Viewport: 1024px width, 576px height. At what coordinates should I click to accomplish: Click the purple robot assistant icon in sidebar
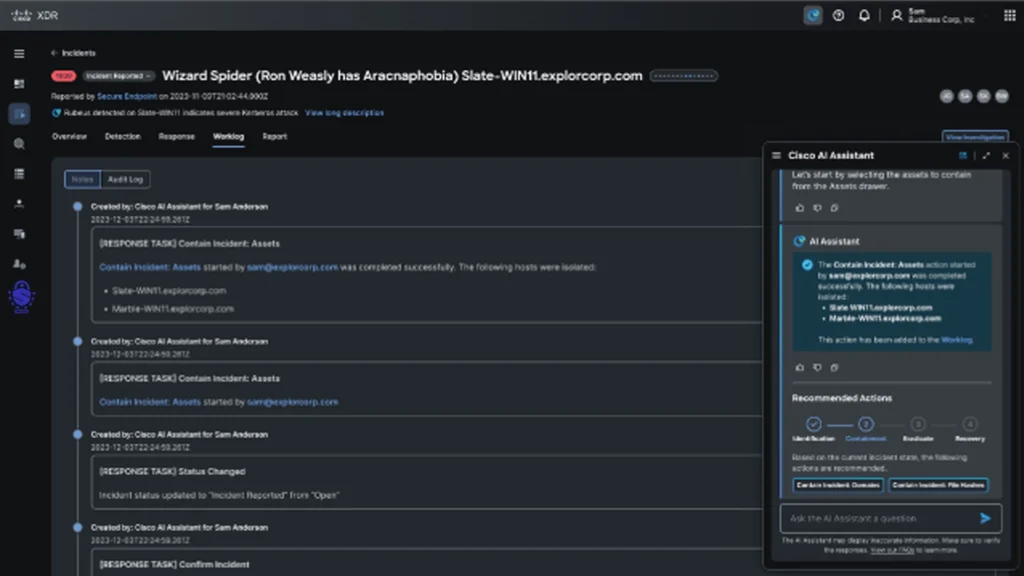click(22, 297)
